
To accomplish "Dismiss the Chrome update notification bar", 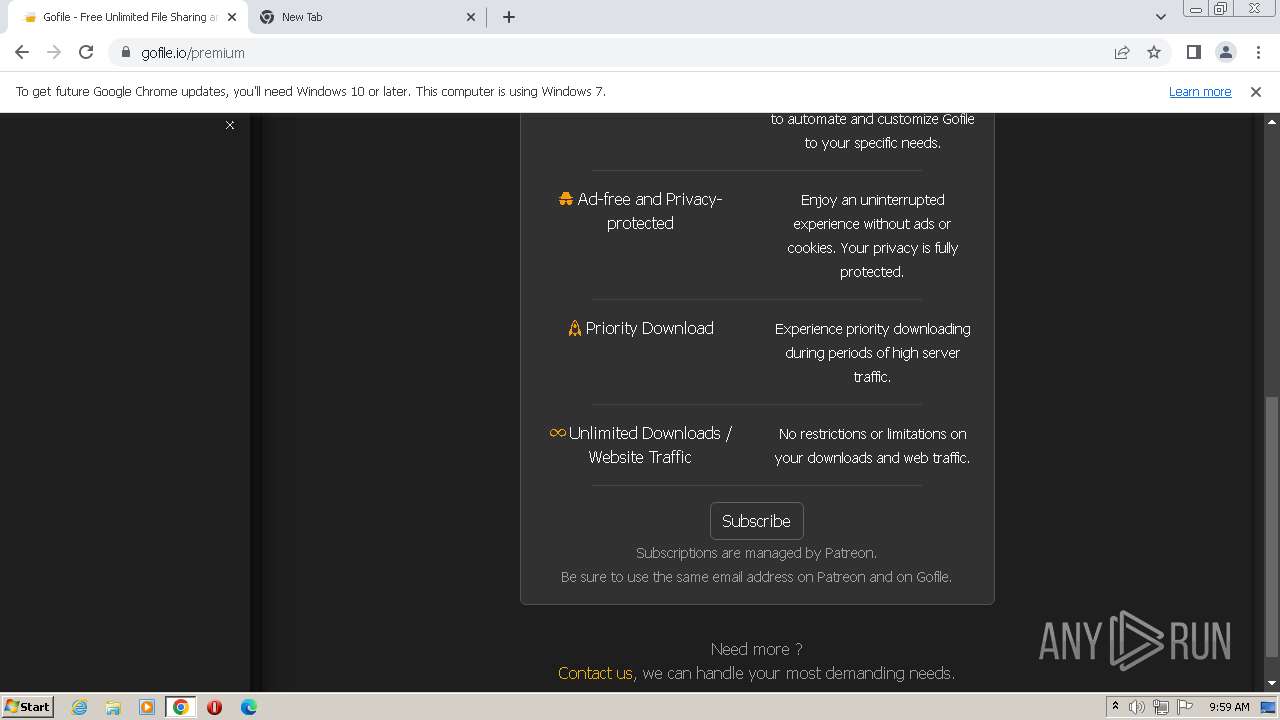I will (1256, 91).
